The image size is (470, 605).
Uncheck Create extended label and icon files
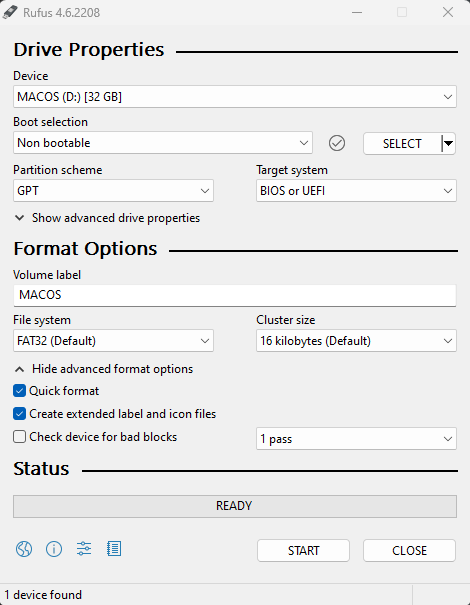click(19, 414)
